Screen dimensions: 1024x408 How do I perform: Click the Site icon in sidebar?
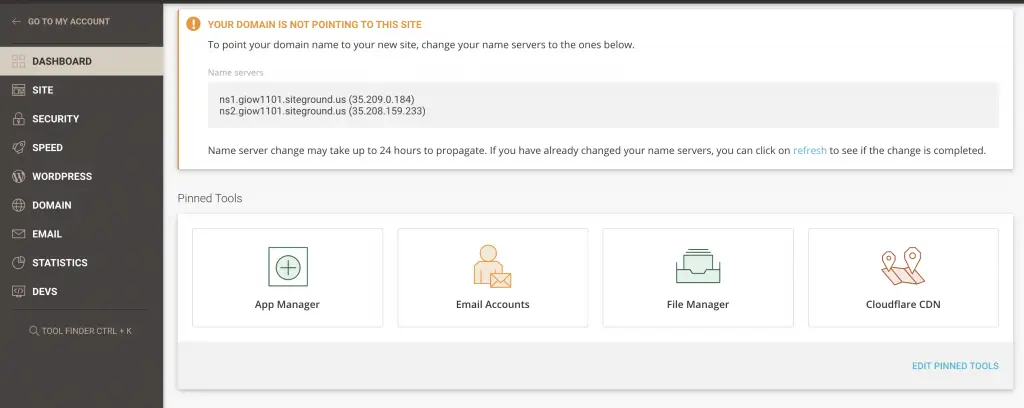pos(17,90)
